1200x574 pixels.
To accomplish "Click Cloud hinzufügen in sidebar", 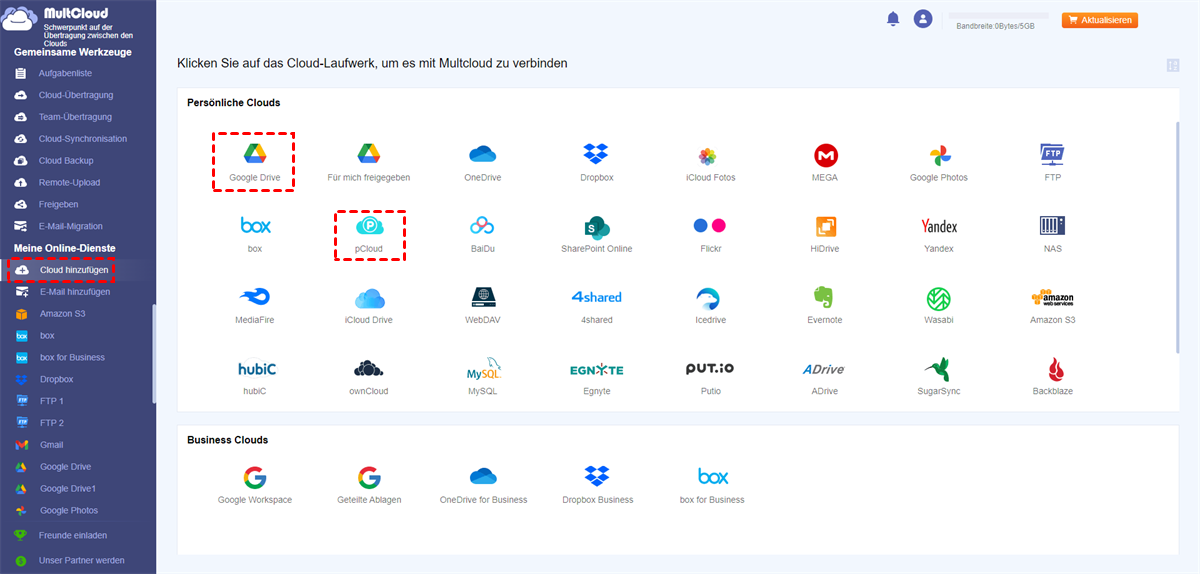I will coord(62,270).
